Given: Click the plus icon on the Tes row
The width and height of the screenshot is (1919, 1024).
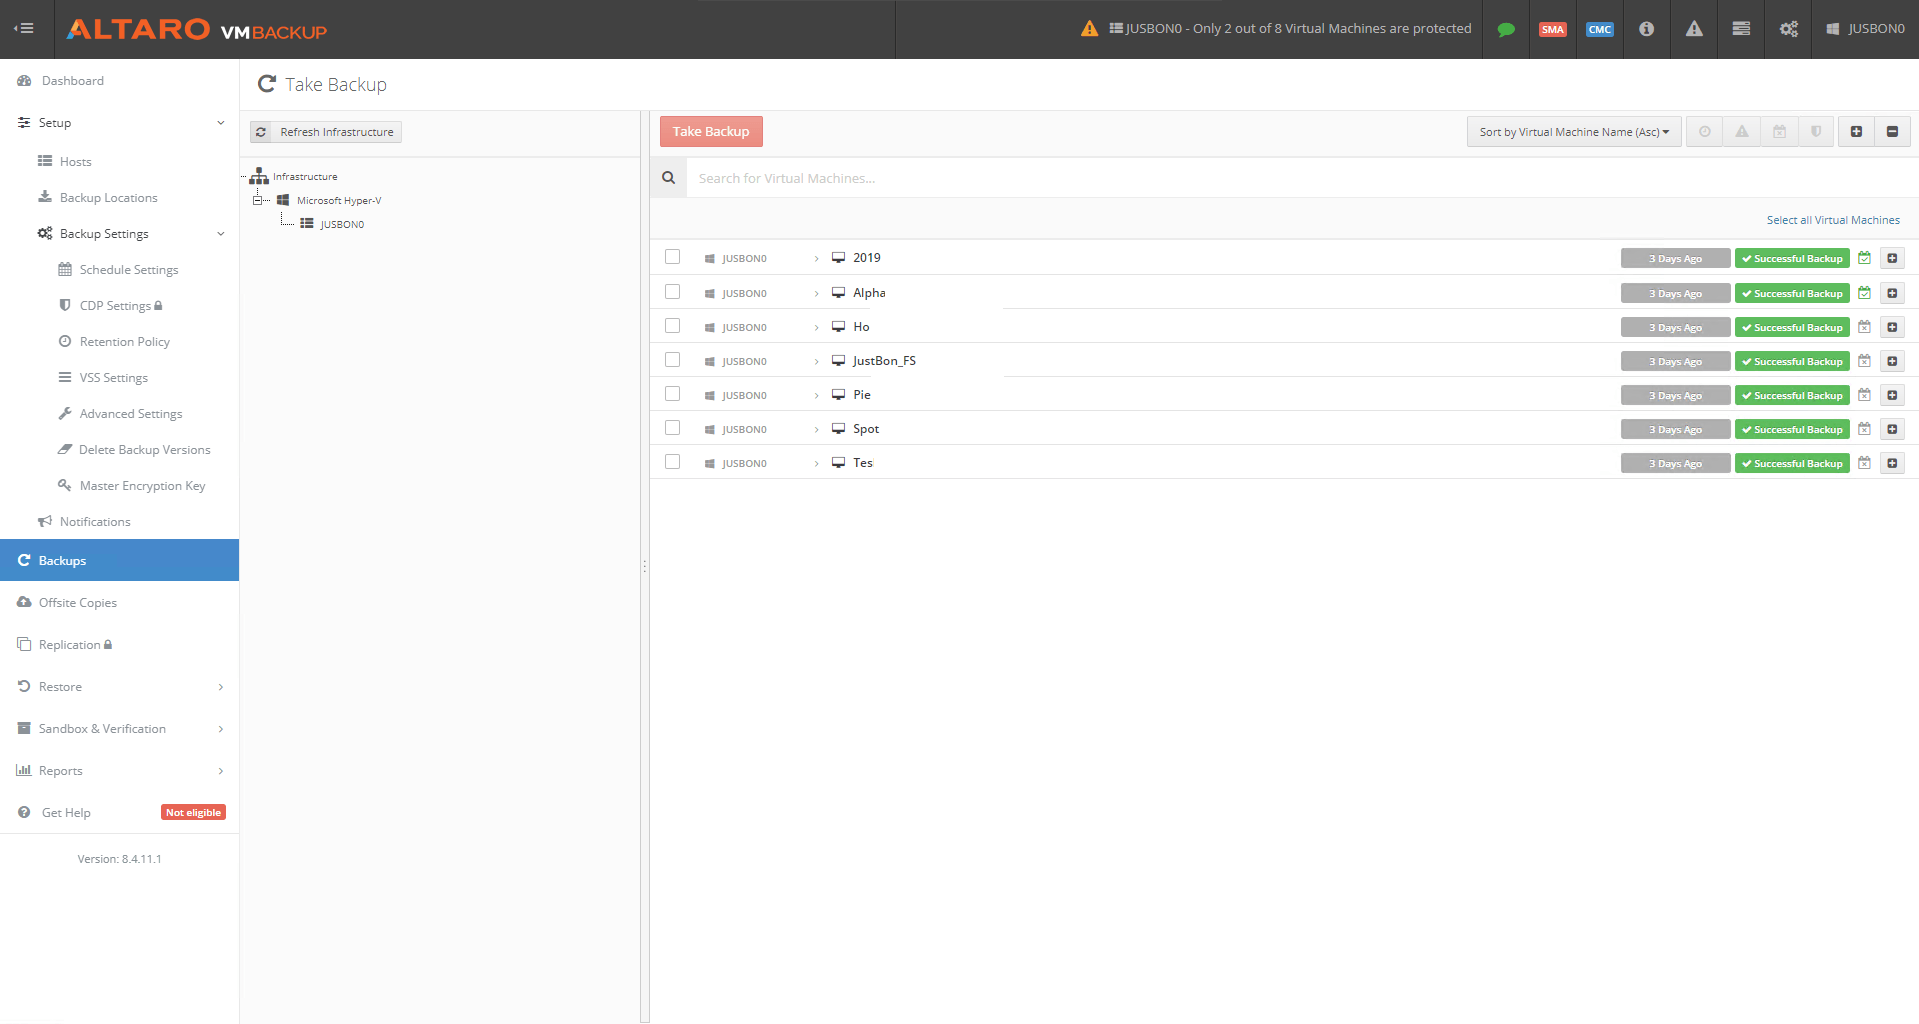Looking at the screenshot, I should (x=1892, y=463).
